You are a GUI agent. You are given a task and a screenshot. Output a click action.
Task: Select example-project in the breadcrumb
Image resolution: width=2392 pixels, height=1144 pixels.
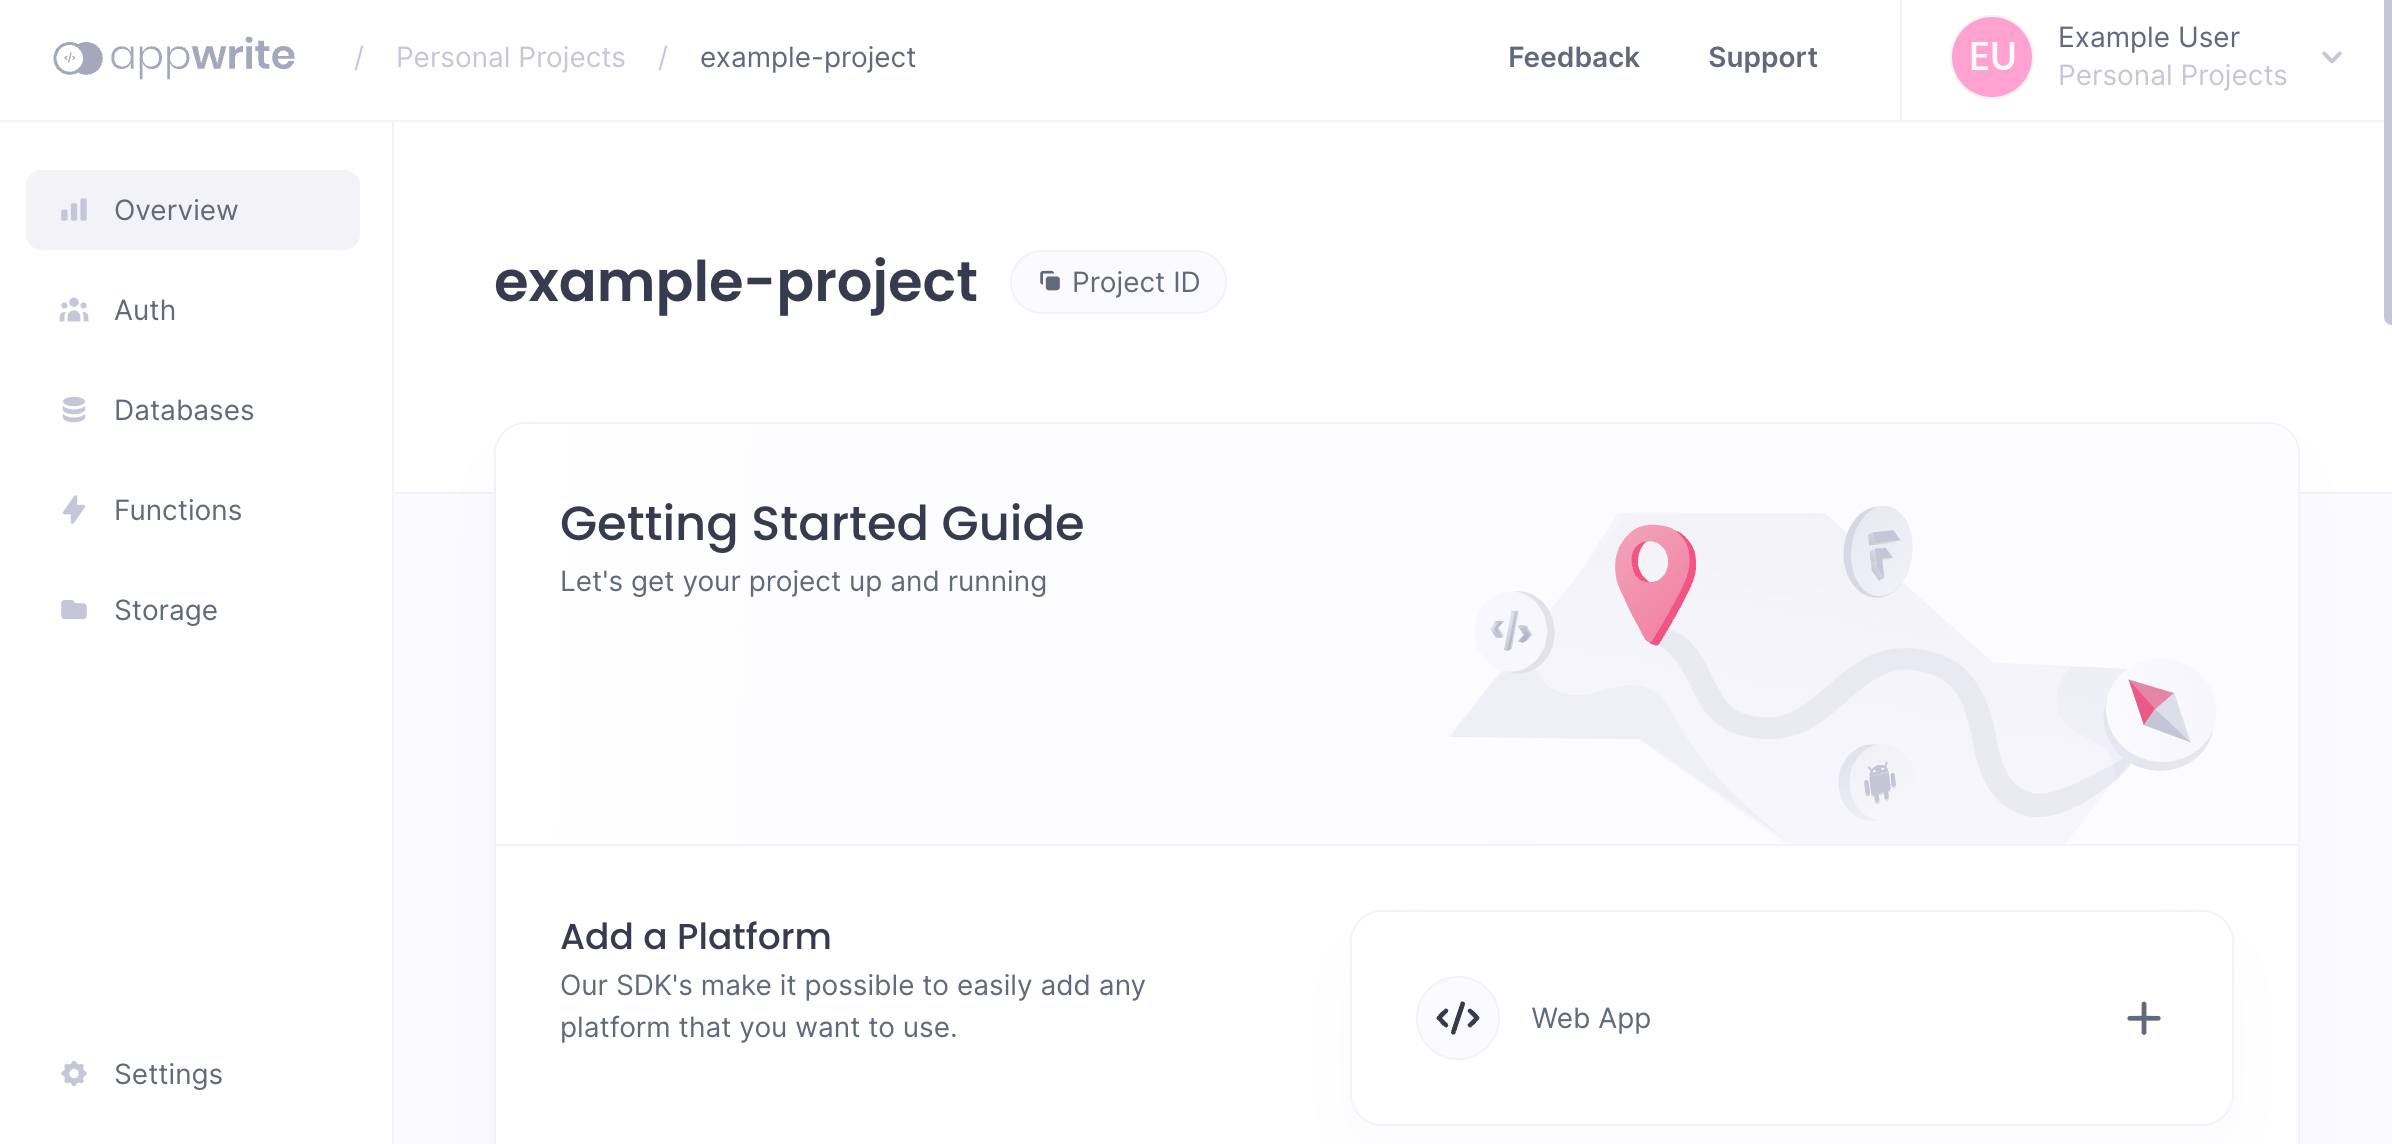pos(806,57)
